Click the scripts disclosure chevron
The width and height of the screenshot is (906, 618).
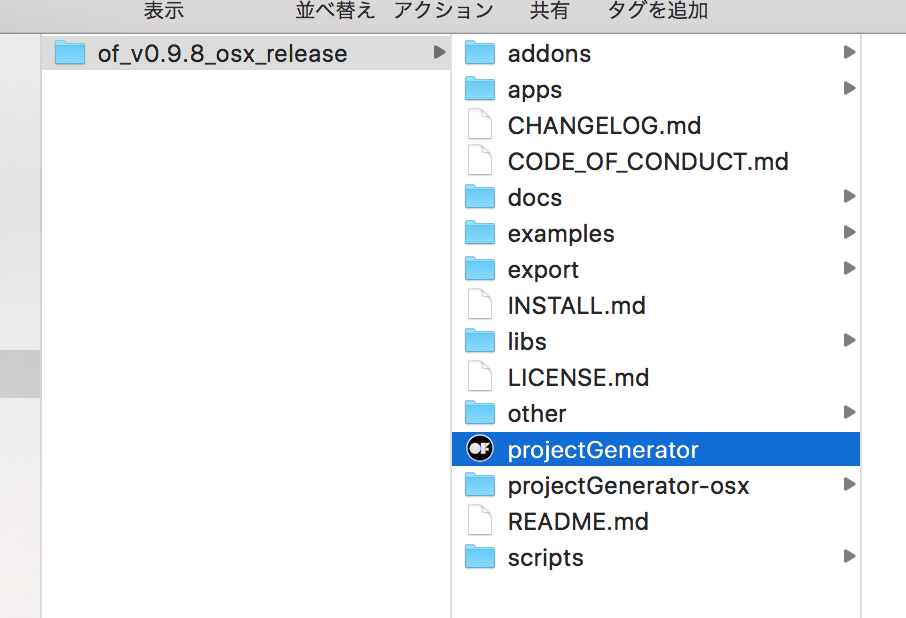[850, 557]
